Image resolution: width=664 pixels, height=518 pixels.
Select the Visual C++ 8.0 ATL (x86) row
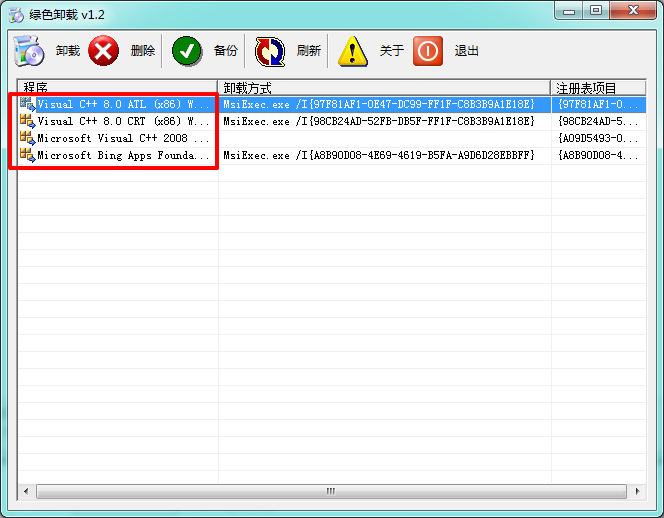point(332,104)
